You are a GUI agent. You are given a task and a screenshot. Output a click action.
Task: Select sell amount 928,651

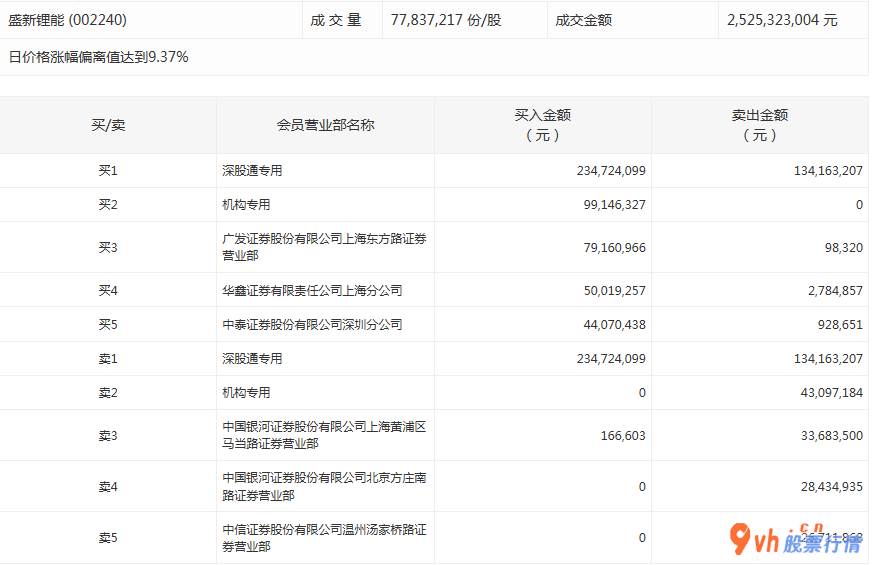[840, 324]
